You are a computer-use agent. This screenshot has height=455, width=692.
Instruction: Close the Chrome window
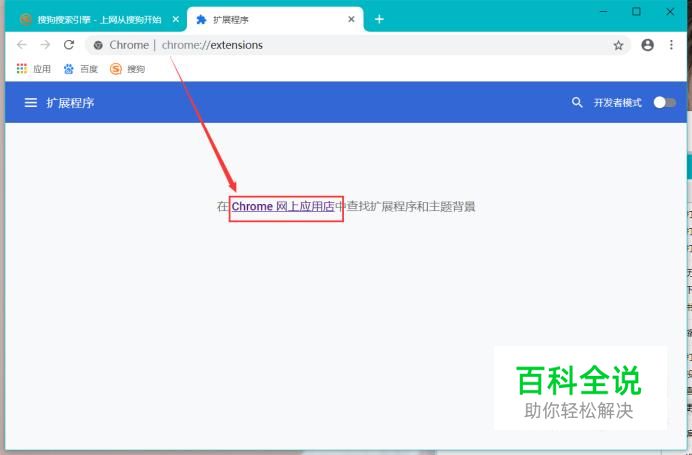[670, 11]
